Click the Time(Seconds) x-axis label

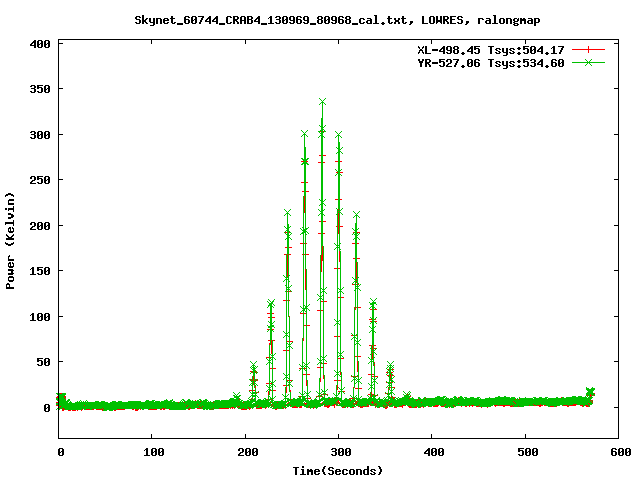click(x=338, y=471)
